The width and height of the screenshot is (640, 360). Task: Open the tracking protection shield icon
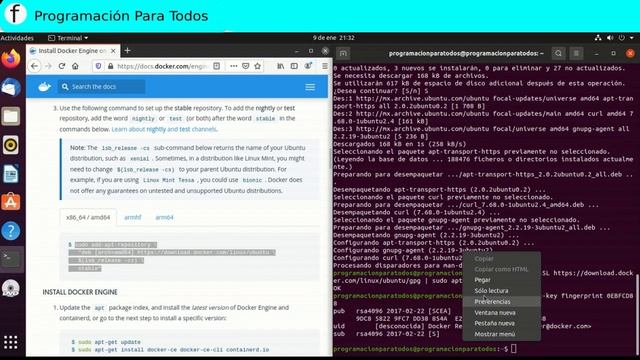pos(98,66)
